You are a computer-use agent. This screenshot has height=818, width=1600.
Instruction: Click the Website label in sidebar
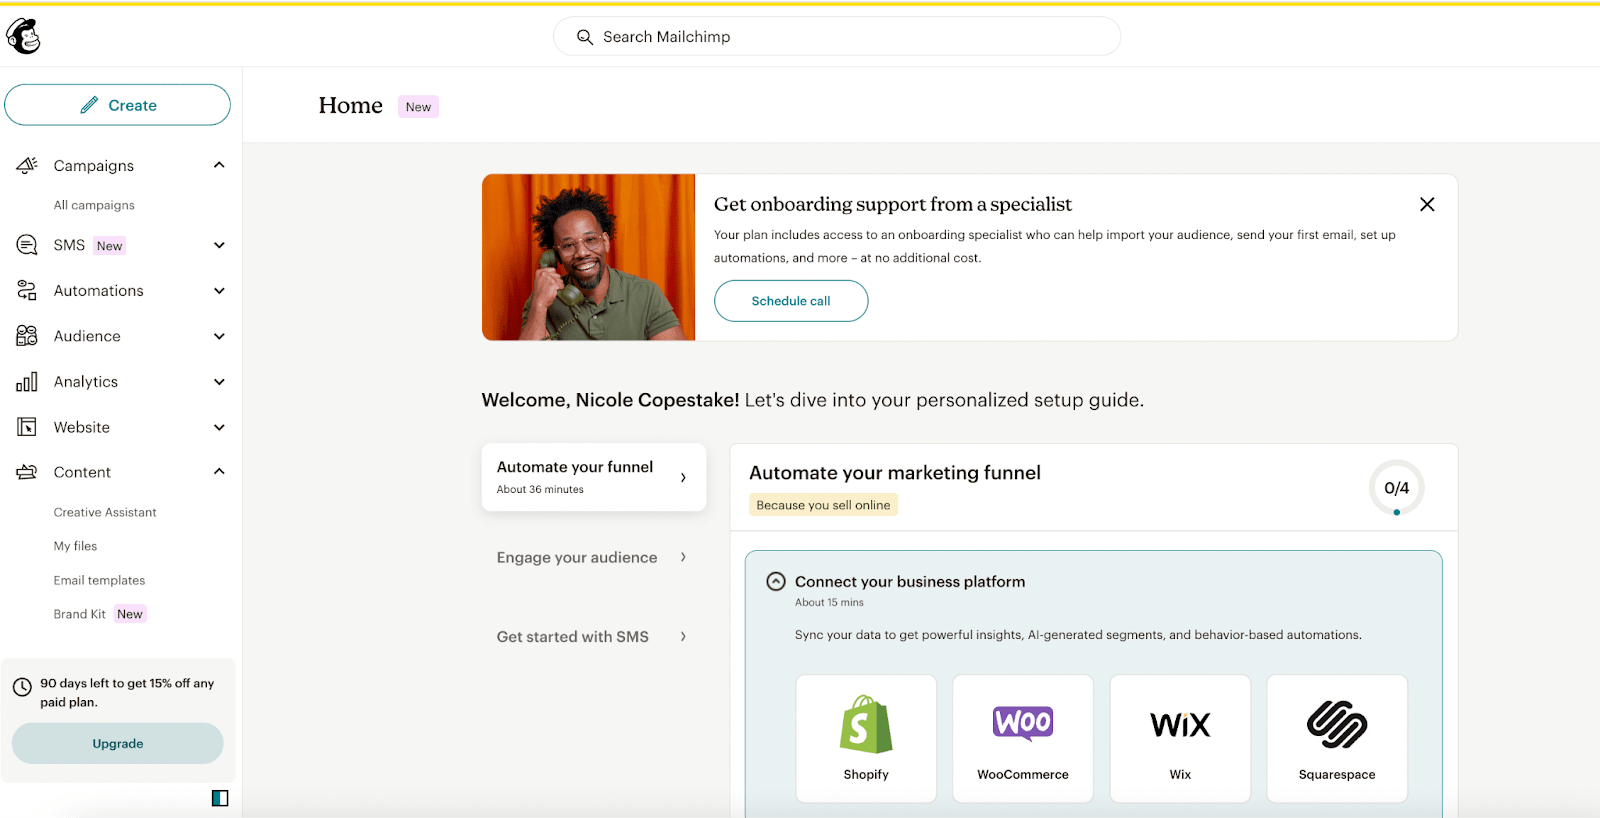[x=82, y=427]
